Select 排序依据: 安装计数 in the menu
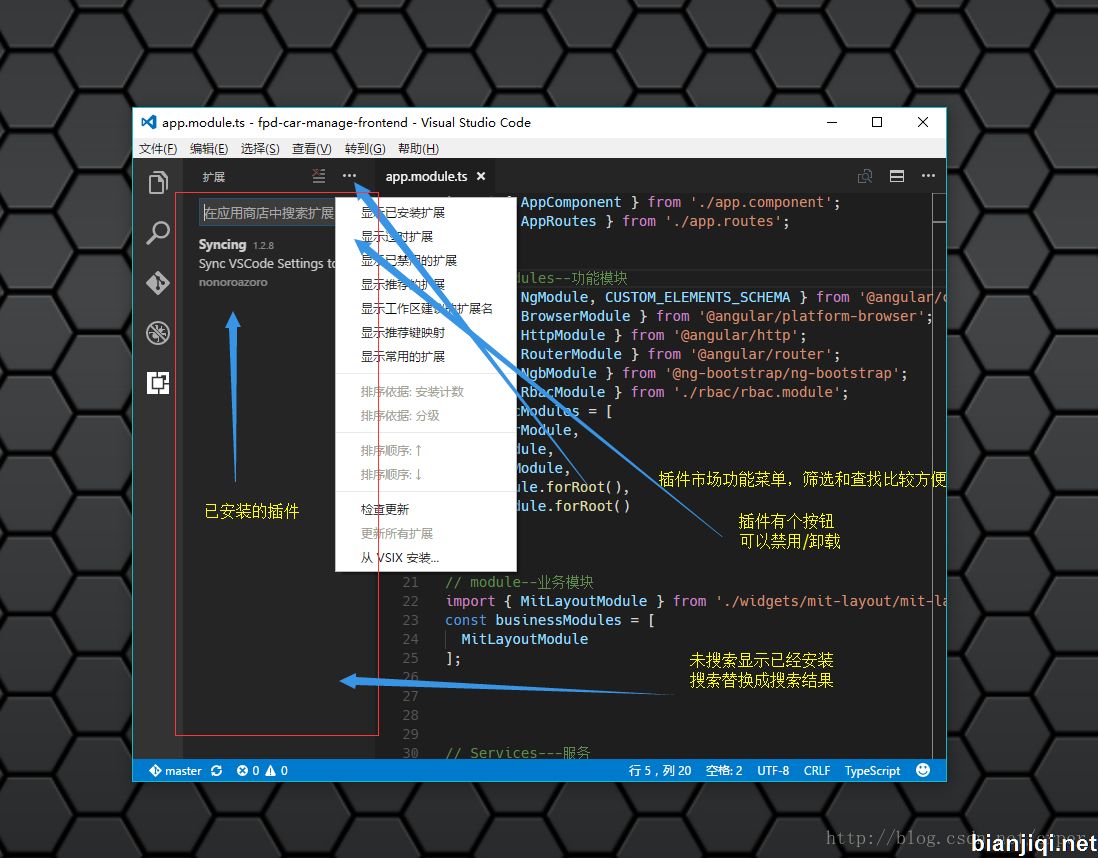This screenshot has height=858, width=1098. (426, 392)
